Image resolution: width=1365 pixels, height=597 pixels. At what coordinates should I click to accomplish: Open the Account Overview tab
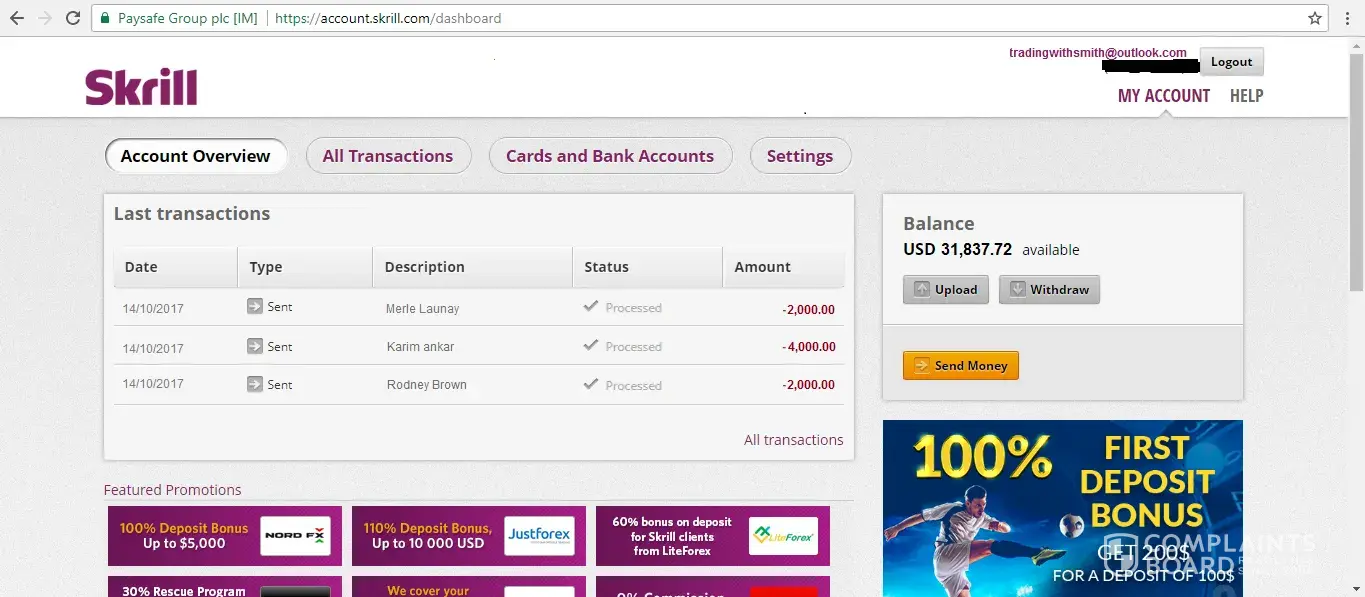pyautogui.click(x=196, y=156)
